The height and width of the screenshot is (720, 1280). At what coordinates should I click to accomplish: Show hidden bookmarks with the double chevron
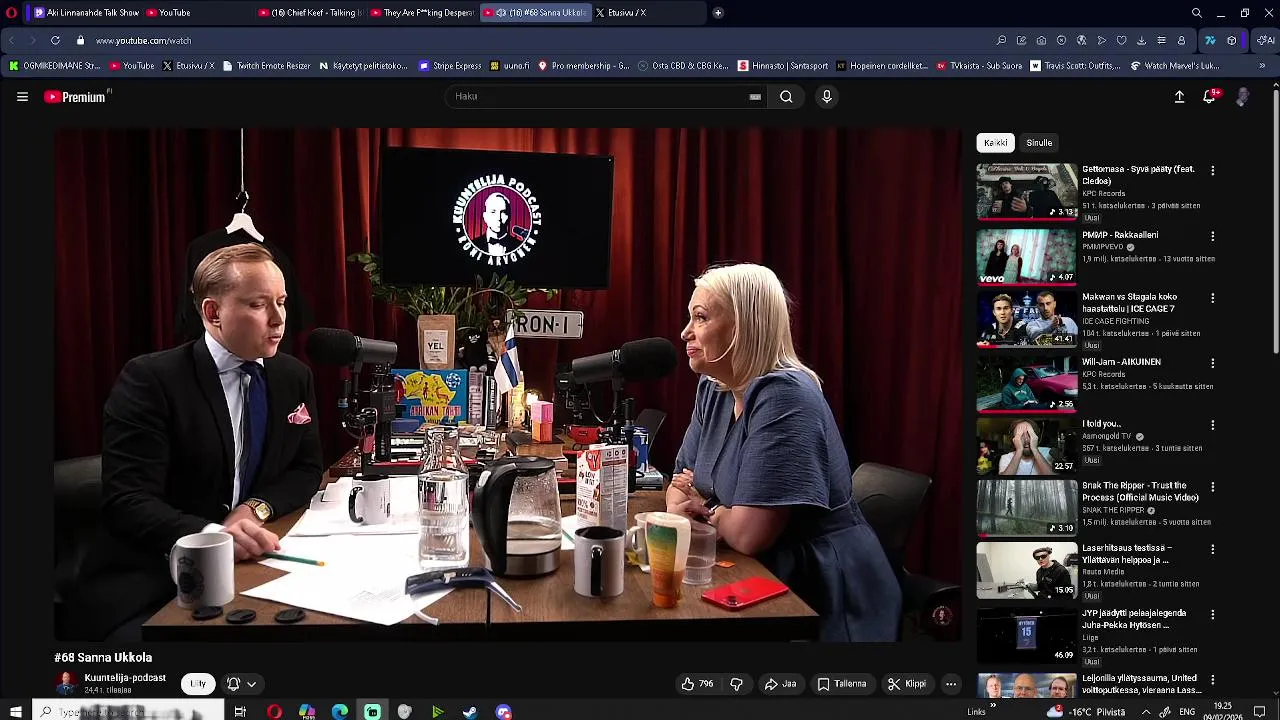click(x=1262, y=66)
